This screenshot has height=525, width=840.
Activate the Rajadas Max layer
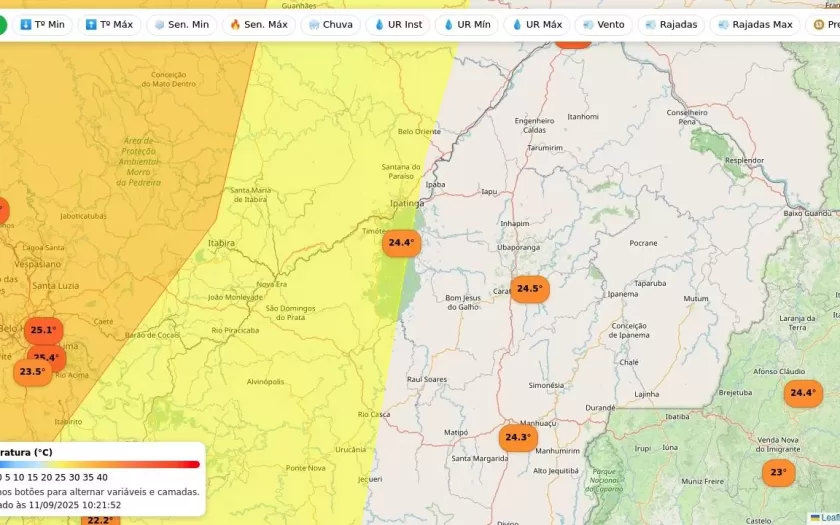click(754, 24)
